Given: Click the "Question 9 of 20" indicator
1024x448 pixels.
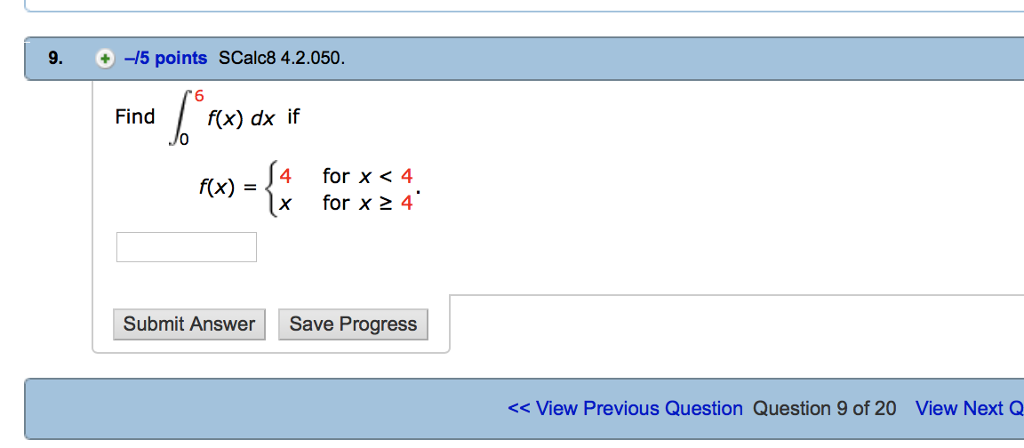Looking at the screenshot, I should tap(824, 408).
